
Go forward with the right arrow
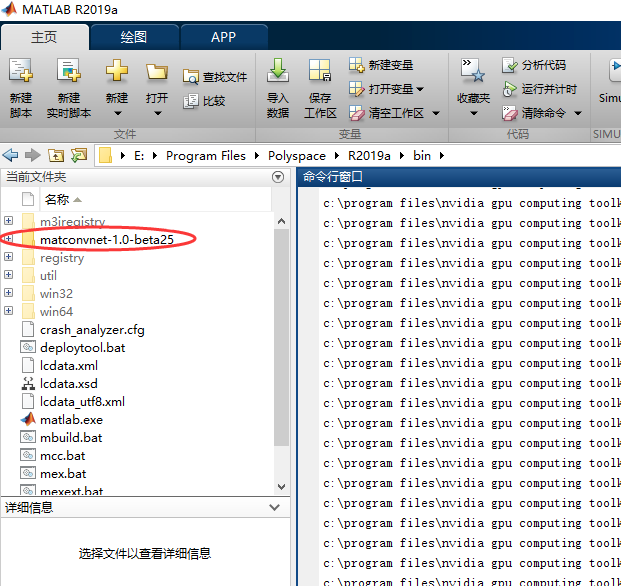coord(32,155)
